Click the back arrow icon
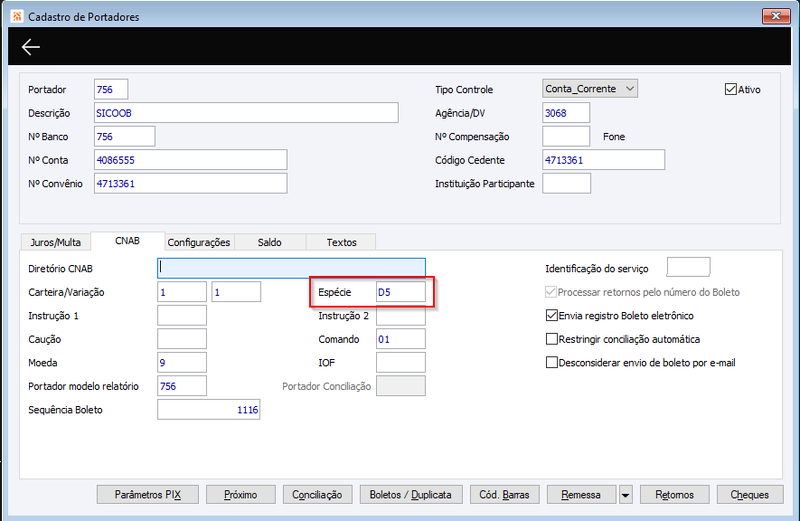This screenshot has width=800, height=521. point(31,47)
